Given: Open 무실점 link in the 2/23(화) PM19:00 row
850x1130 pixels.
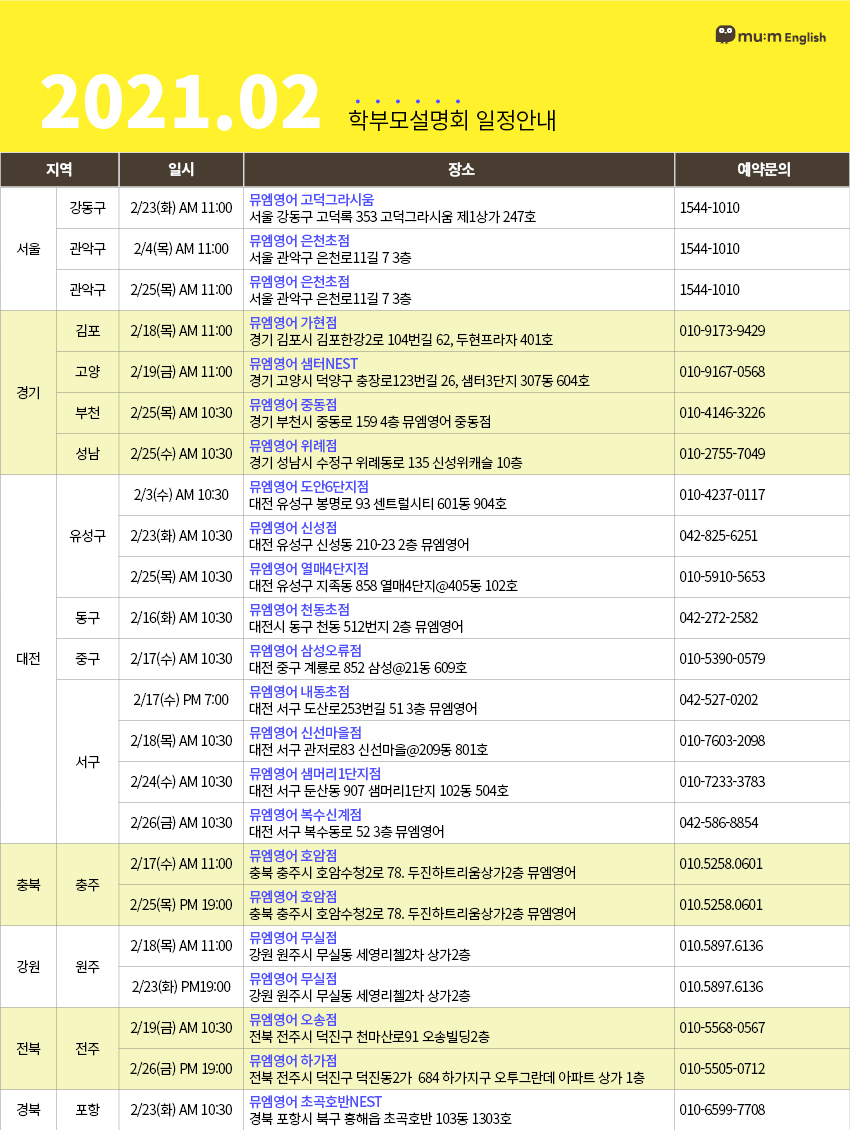Looking at the screenshot, I should 293,979.
